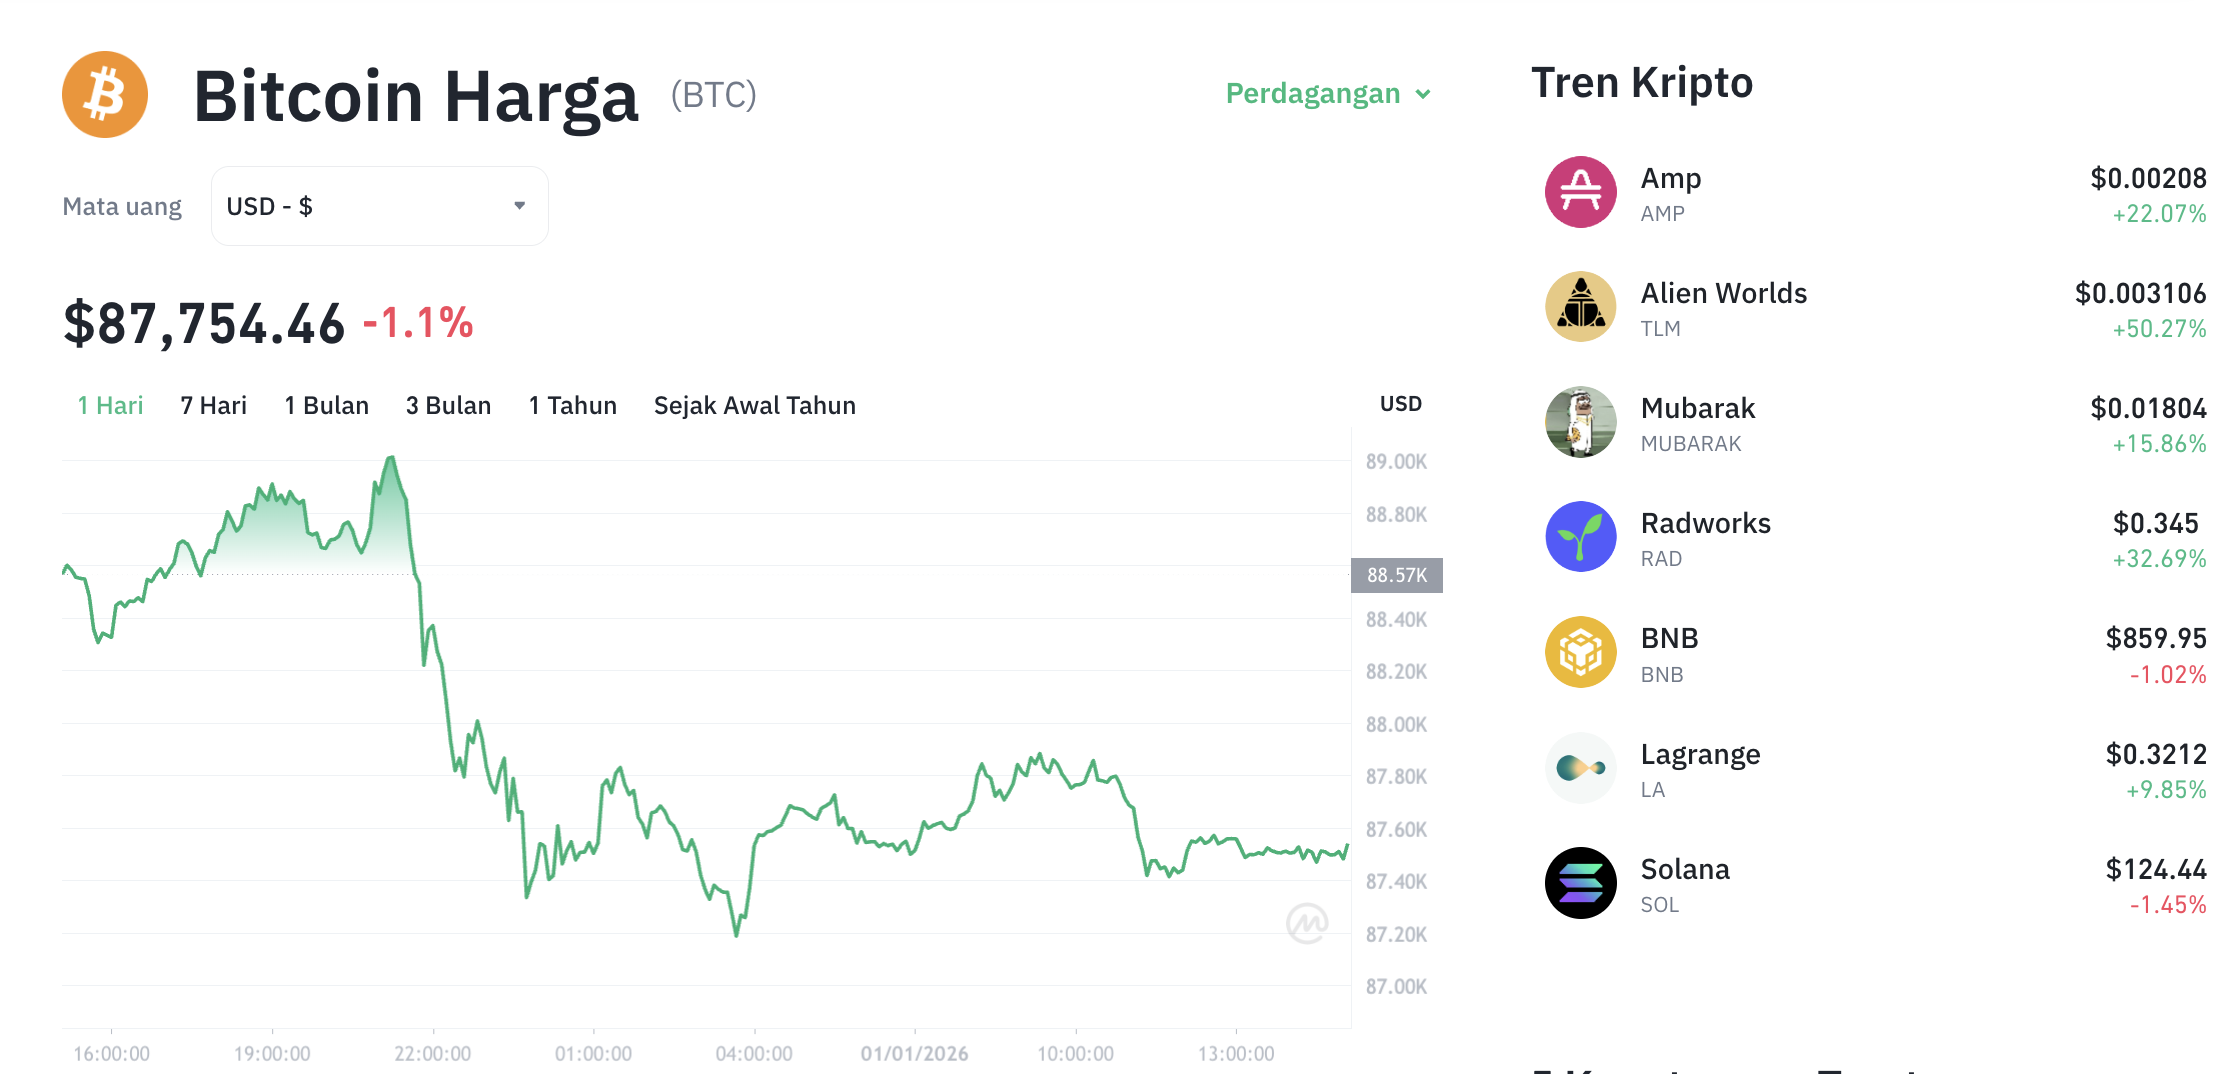The height and width of the screenshot is (1074, 2222).
Task: Click the 88.57K current price marker
Action: (1396, 575)
